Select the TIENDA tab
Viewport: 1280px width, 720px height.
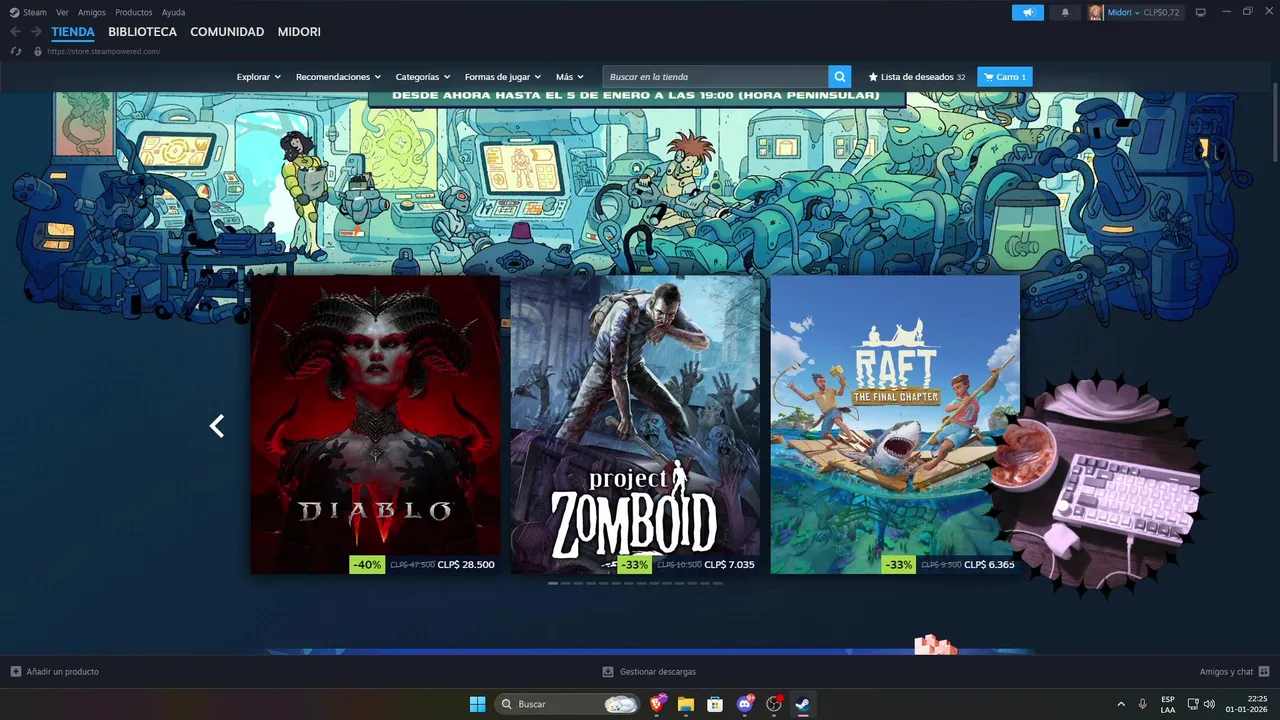73,32
